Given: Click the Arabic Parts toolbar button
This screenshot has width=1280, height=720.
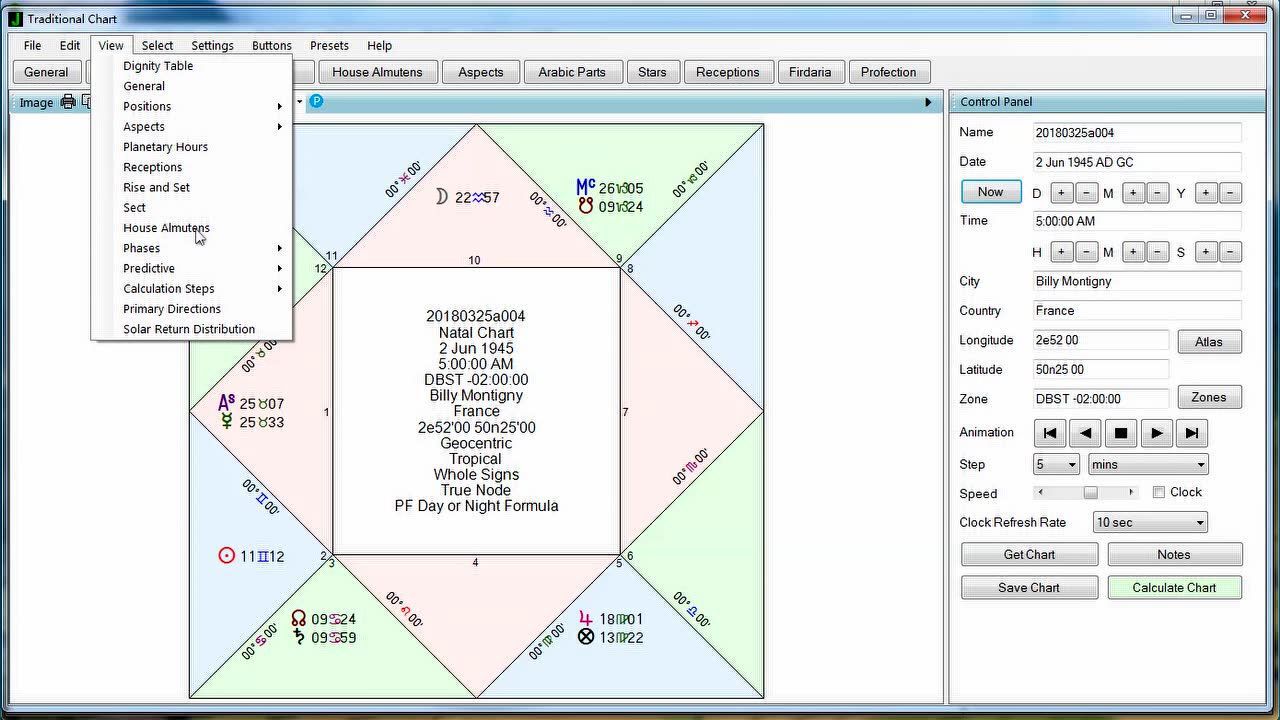Looking at the screenshot, I should tap(572, 72).
